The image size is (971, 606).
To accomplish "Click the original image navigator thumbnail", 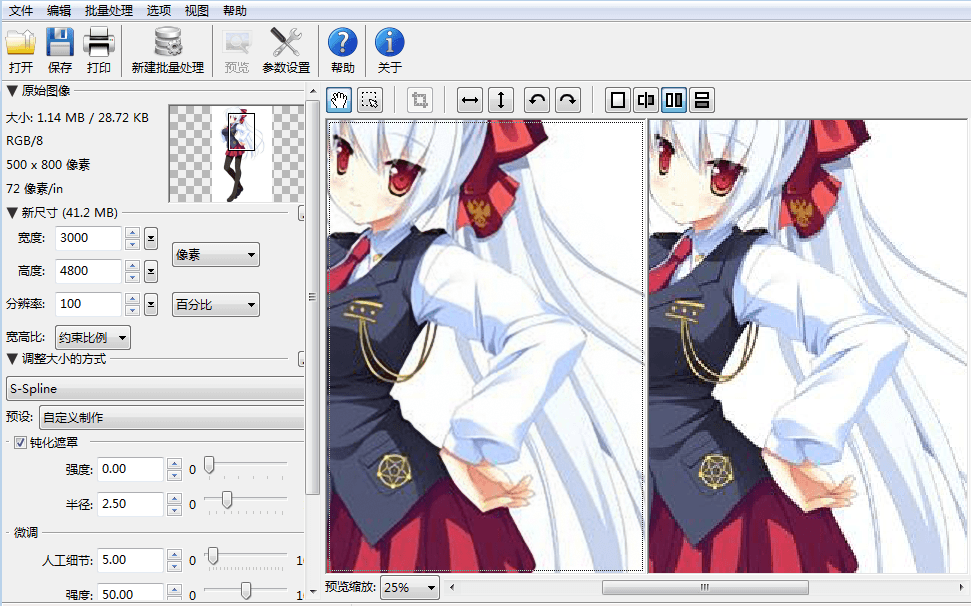I will coord(236,154).
